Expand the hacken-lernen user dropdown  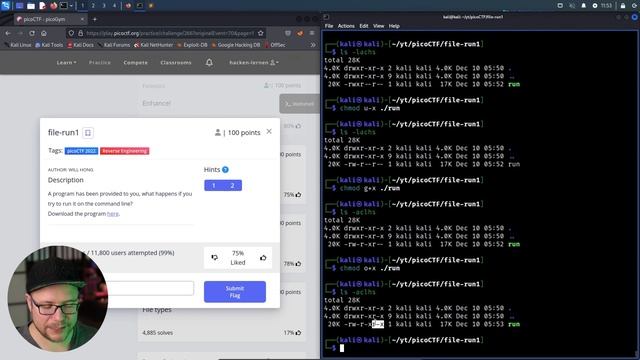[x=254, y=62]
